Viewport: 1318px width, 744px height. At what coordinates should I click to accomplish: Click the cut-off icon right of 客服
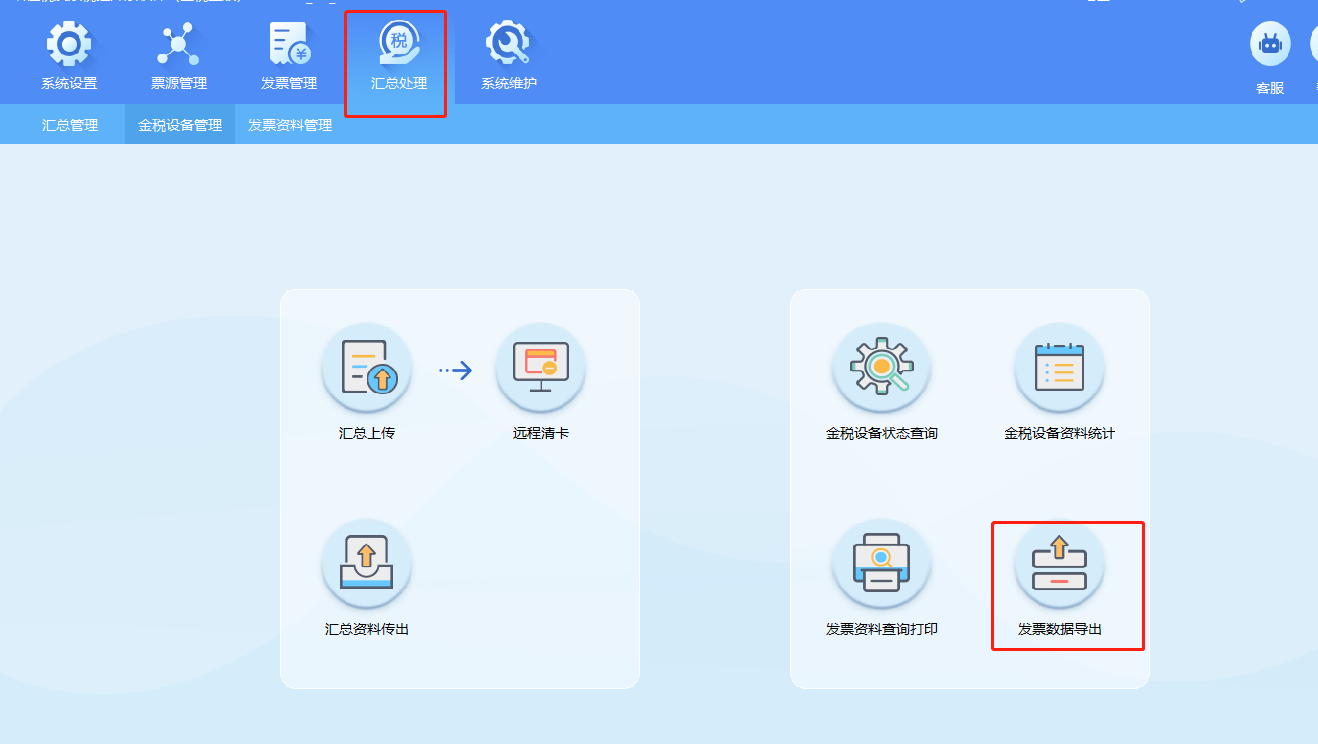pyautogui.click(x=1313, y=46)
